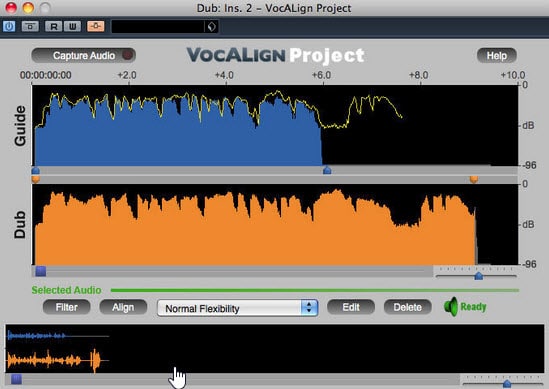Viewport: 549px width, 389px height.
Task: Click the Flexibility dropdown stepper arrows
Action: [x=309, y=308]
